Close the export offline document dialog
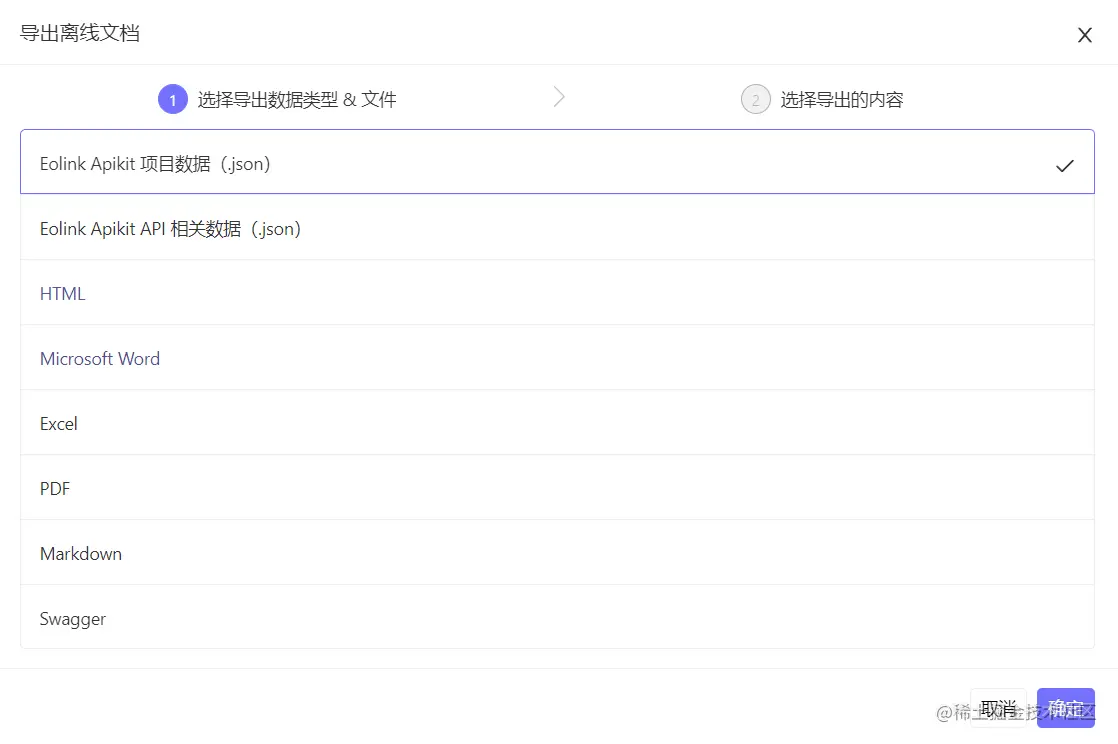 1084,35
